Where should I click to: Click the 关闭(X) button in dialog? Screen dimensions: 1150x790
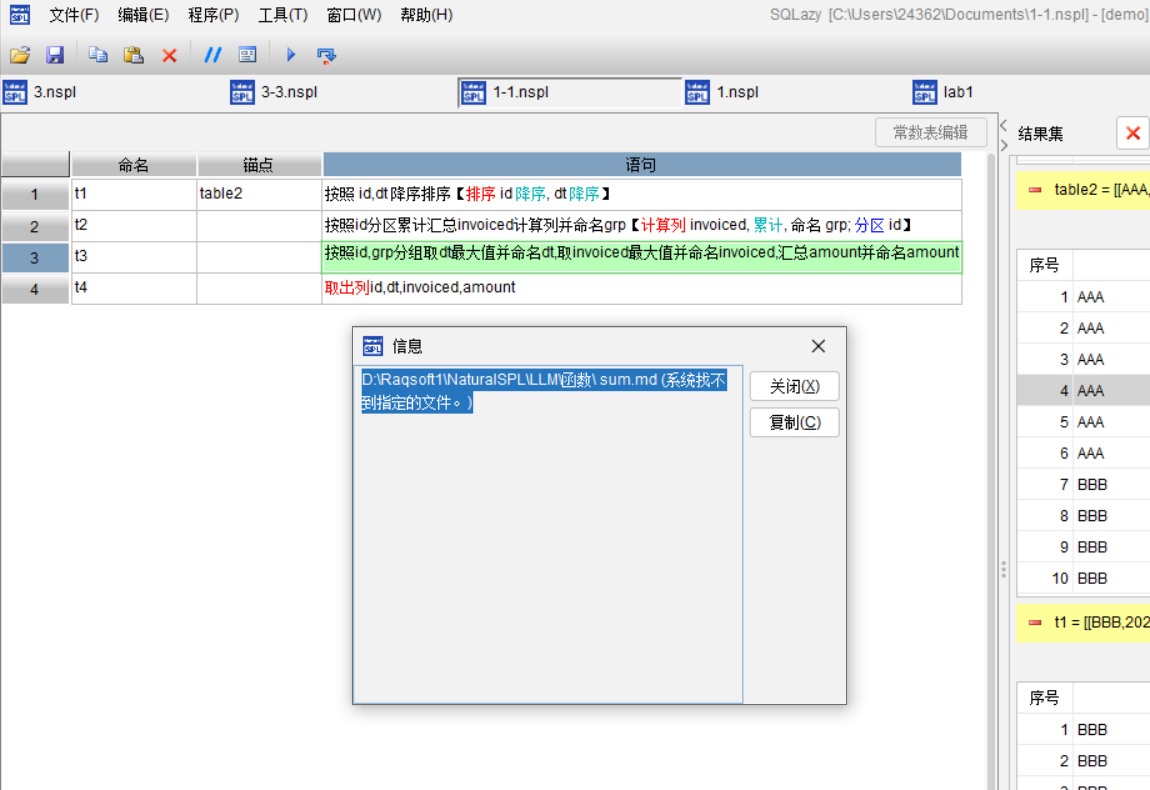click(x=794, y=387)
